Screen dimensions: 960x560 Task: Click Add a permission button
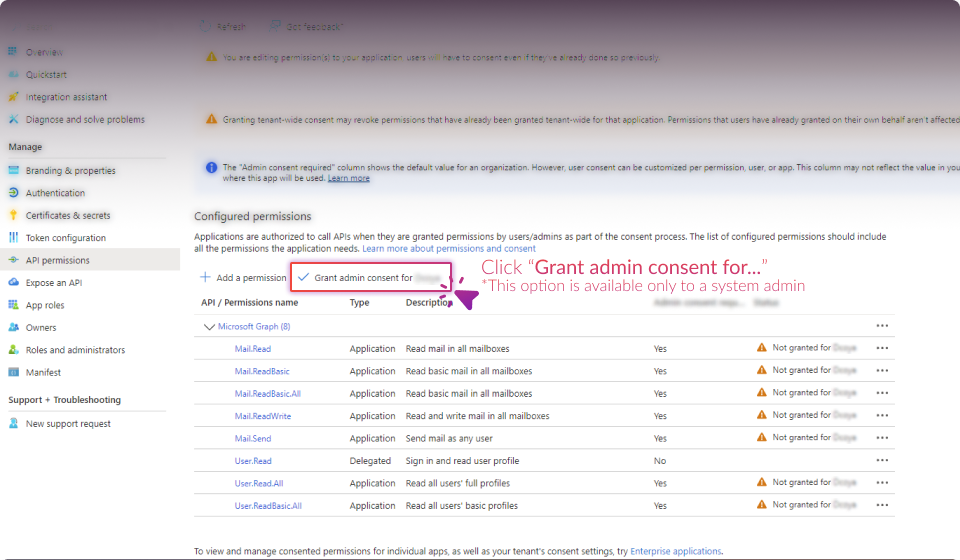243,277
